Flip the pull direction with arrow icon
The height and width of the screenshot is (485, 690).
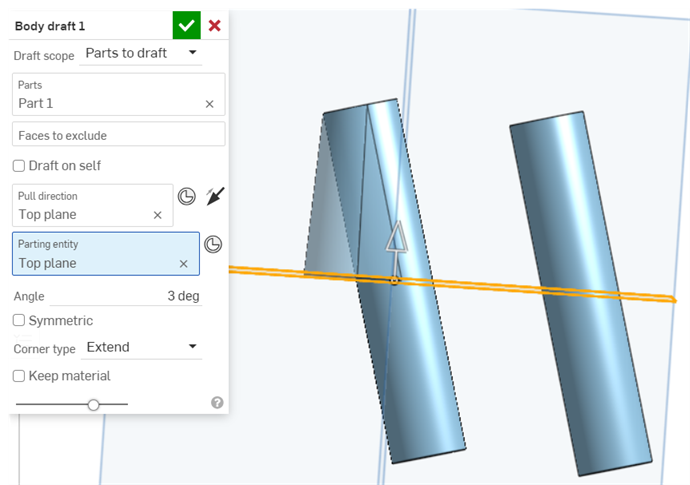(214, 196)
